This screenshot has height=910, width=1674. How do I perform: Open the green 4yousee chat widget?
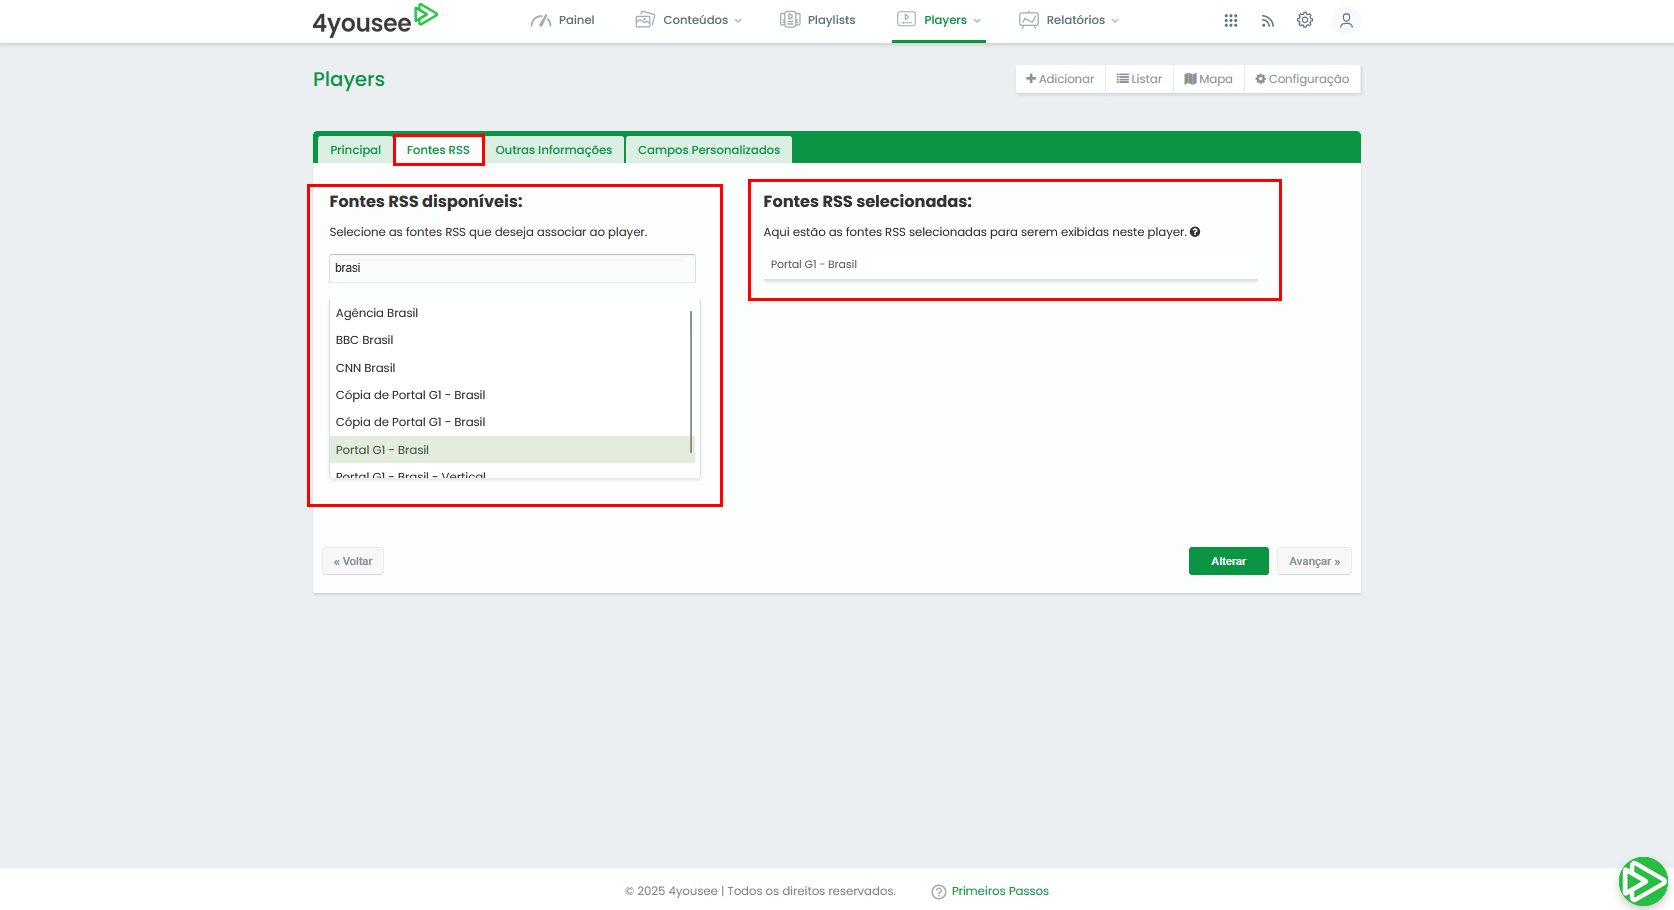(1643, 882)
